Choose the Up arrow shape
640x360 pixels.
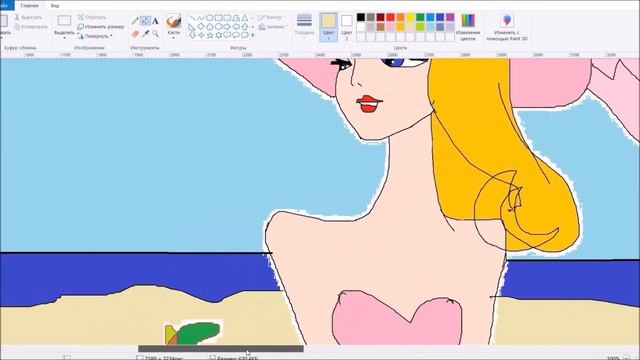pos(244,27)
